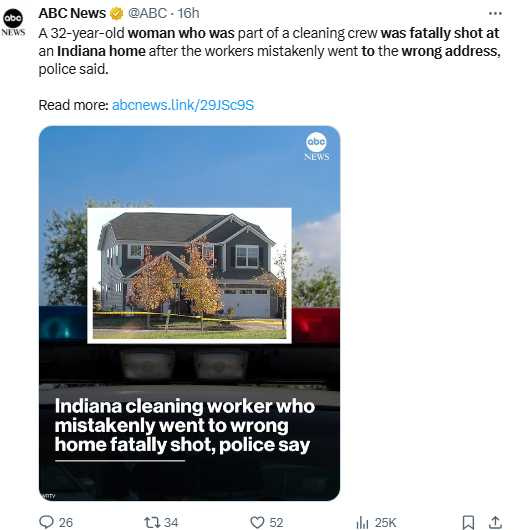
Task: Open the three-dot more options menu
Action: [x=495, y=13]
